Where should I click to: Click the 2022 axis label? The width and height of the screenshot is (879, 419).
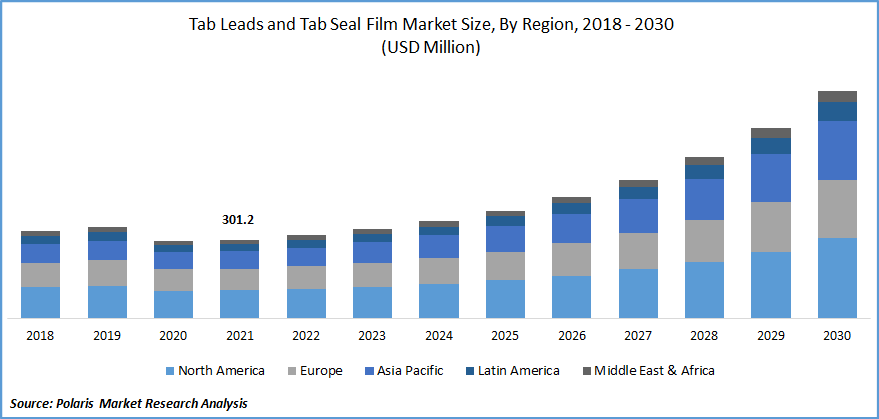(306, 336)
